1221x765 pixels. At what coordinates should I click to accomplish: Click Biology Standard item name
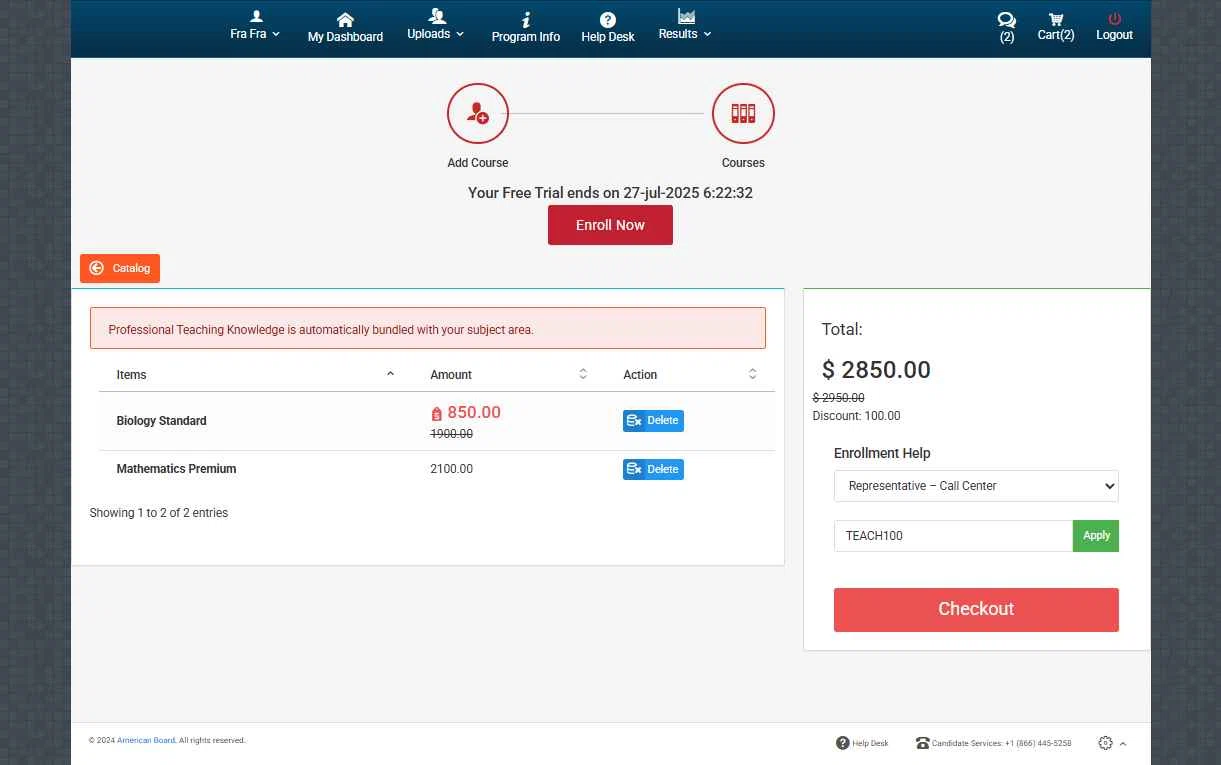161,421
